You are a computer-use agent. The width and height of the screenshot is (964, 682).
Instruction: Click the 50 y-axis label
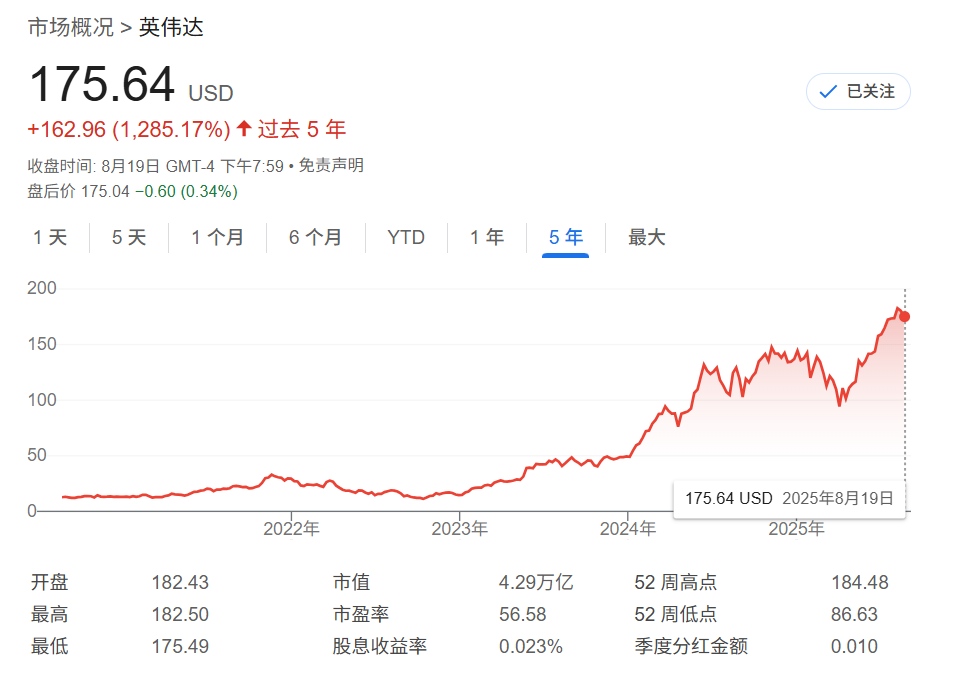point(37,455)
